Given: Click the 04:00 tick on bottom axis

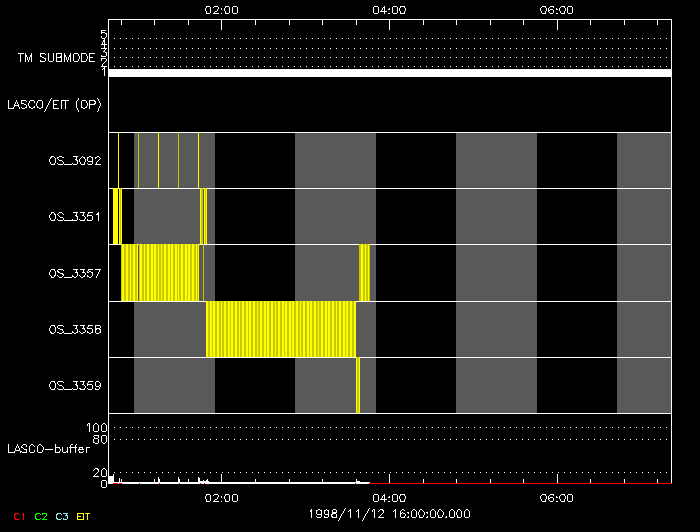Looking at the screenshot, I should click(389, 497).
